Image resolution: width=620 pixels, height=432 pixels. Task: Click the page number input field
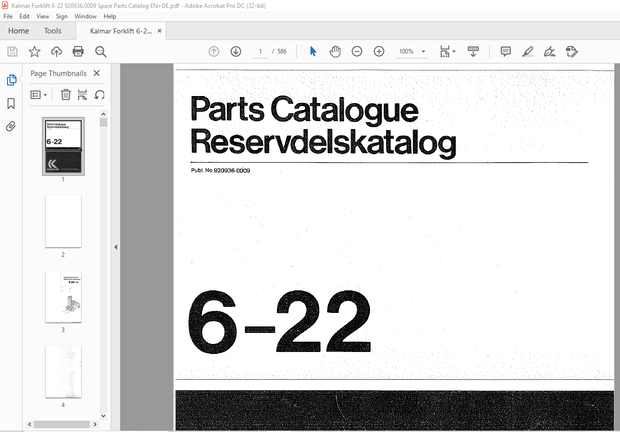click(x=260, y=51)
